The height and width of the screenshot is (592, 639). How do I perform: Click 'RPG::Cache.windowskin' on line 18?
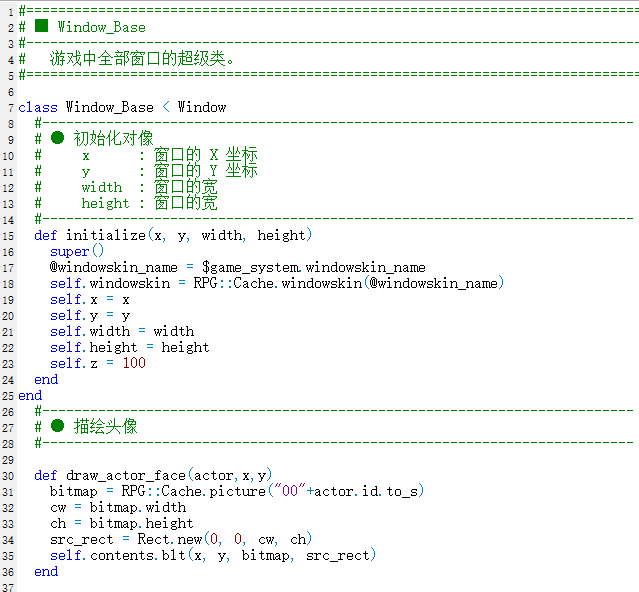pos(278,283)
